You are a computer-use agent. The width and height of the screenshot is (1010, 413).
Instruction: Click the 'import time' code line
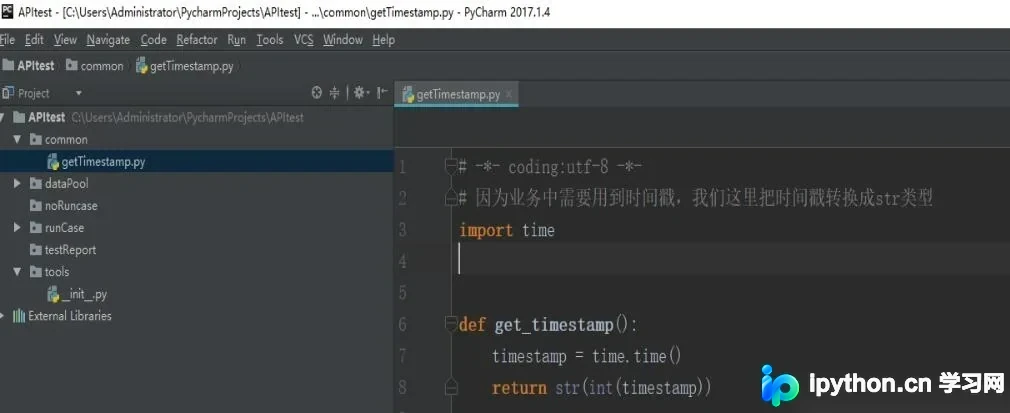[x=507, y=230]
